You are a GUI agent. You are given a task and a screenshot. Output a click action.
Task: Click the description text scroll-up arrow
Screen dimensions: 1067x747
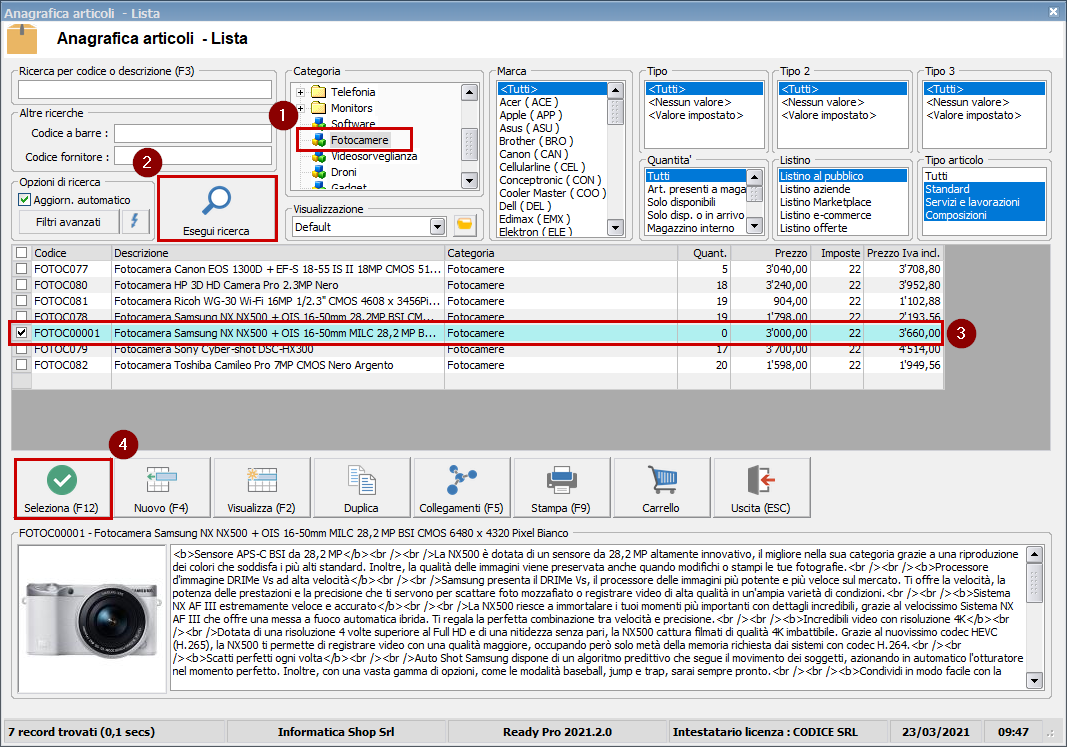tap(1034, 554)
